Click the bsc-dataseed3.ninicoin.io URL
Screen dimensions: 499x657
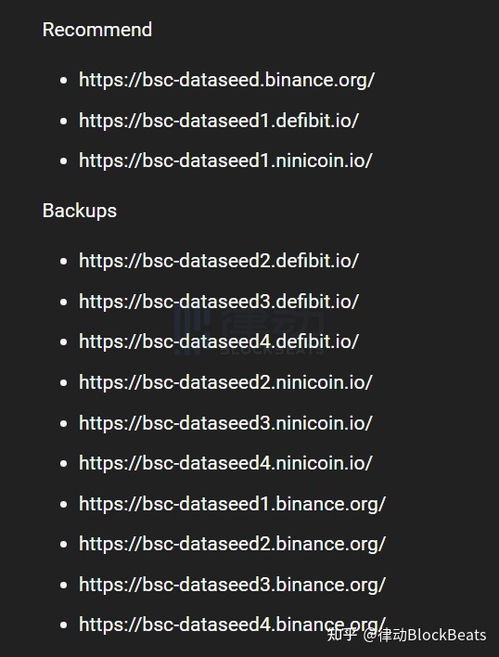[225, 423]
